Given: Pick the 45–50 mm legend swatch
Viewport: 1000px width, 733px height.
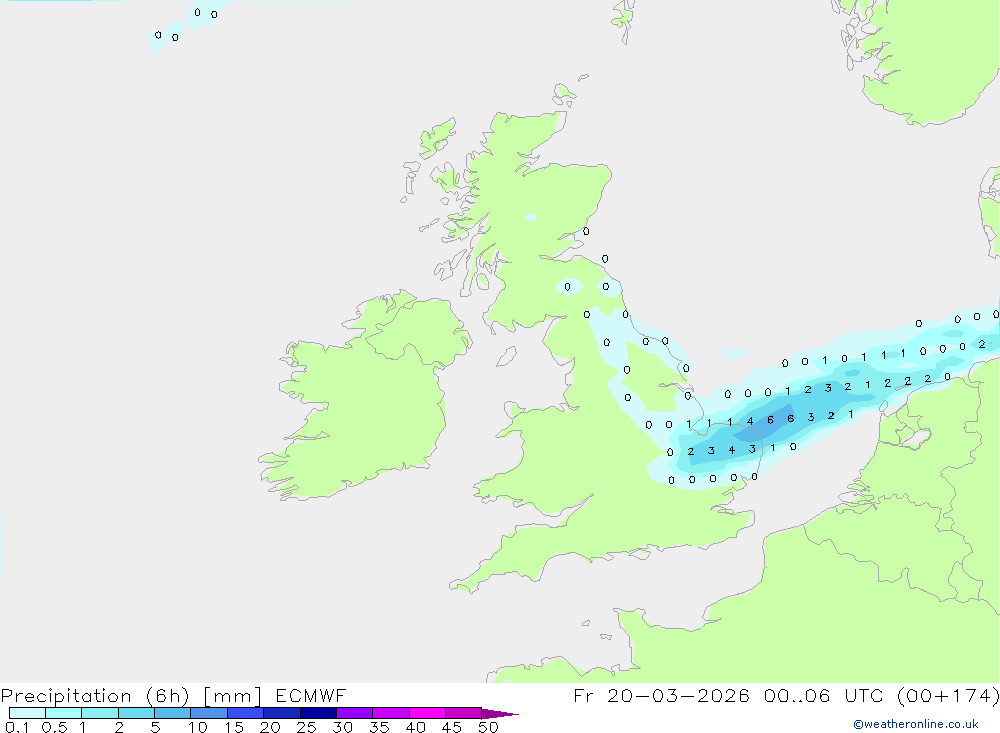Looking at the screenshot, I should (x=464, y=713).
